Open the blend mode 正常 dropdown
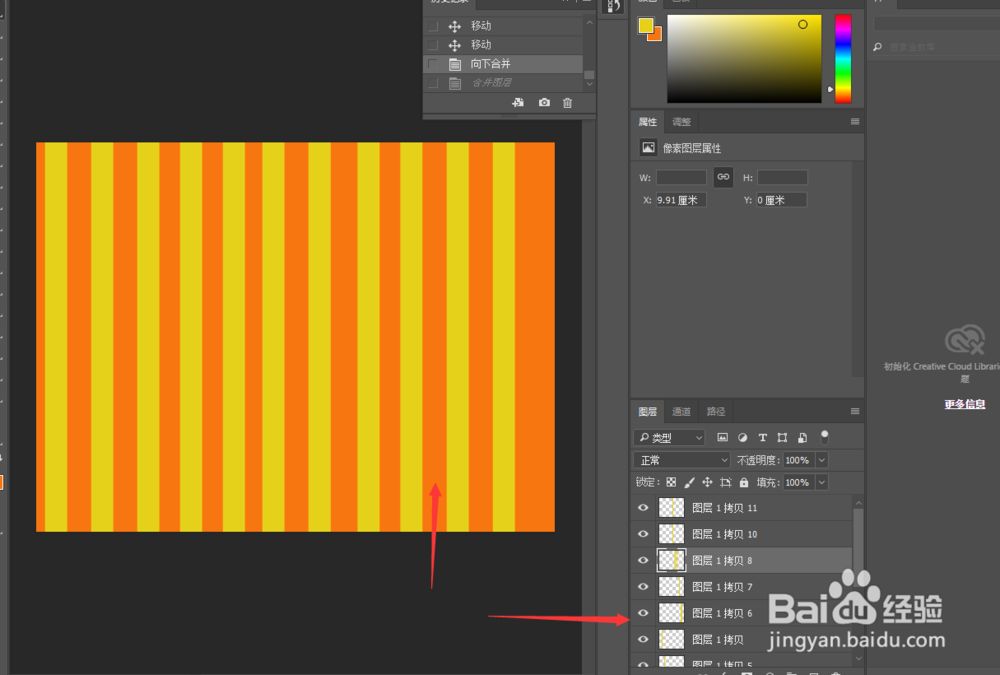Screen dimensions: 1000x675 pyautogui.click(x=682, y=460)
